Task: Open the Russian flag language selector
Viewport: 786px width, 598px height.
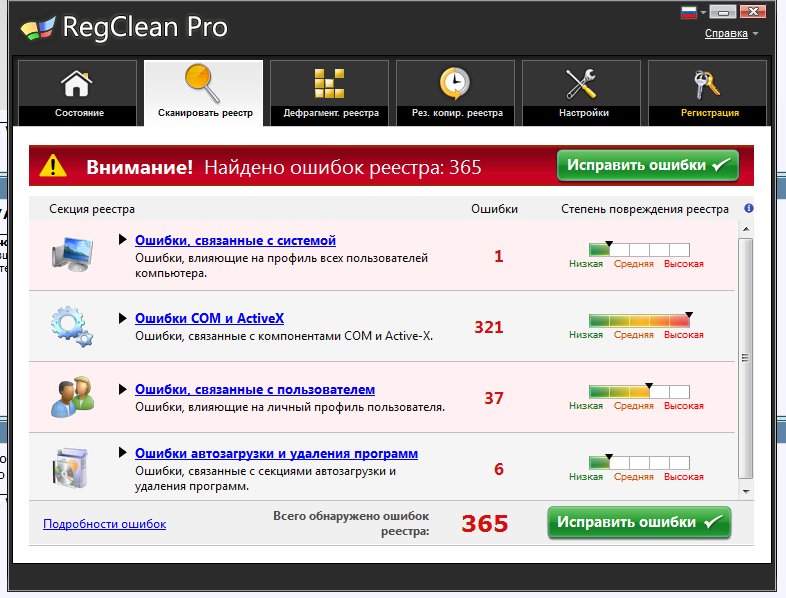Action: 689,12
